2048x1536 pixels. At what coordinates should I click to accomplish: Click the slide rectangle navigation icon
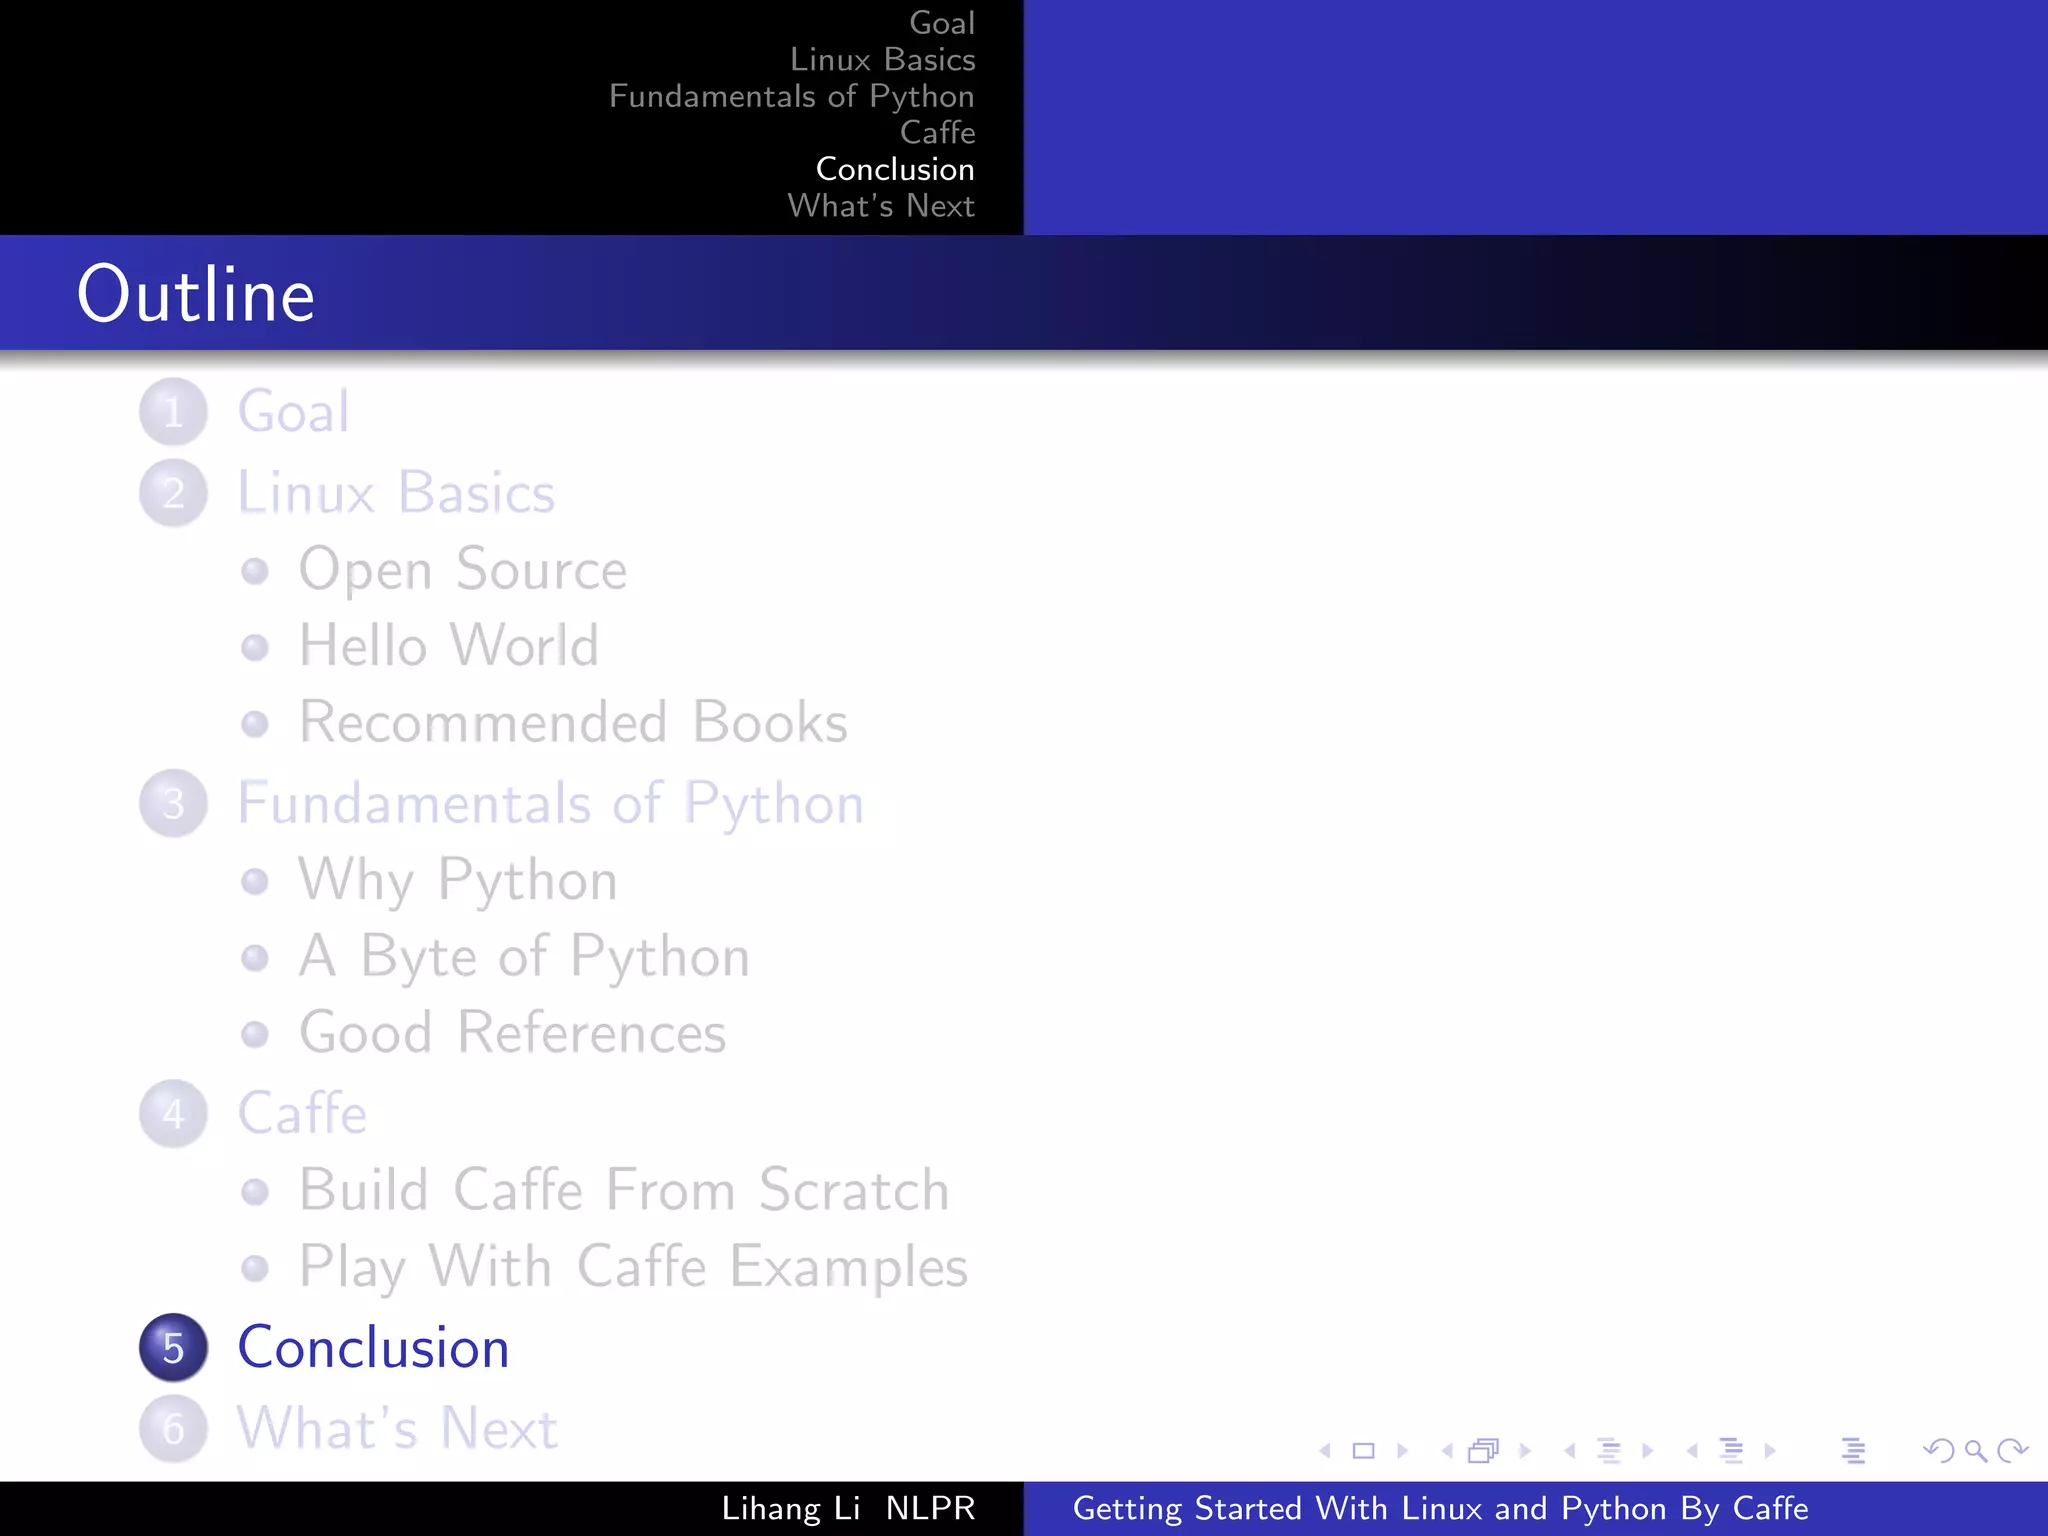click(x=1363, y=1451)
